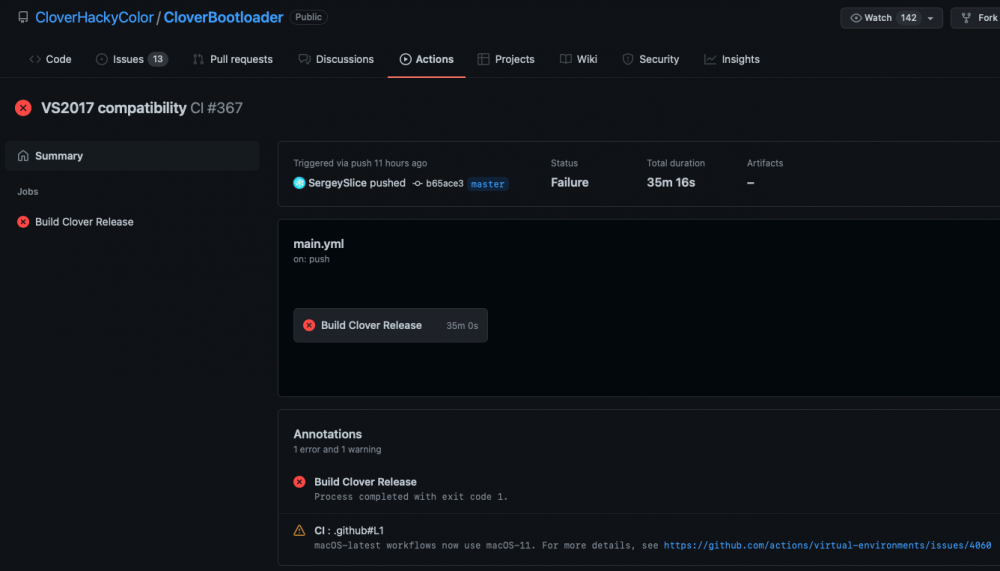Switch to the Issues tab
Viewport: 1000px width, 571px height.
131,59
